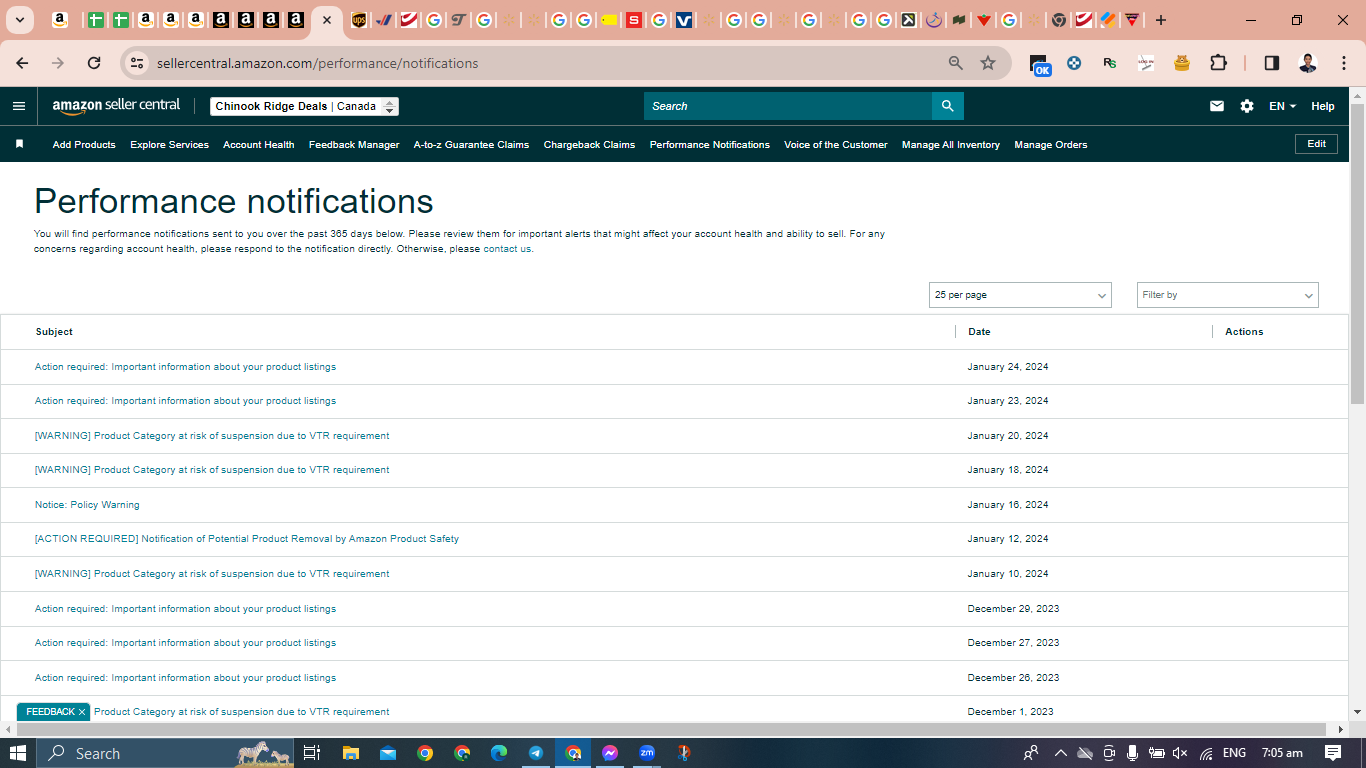Open the December 29, 2023 Action required notification

(185, 609)
